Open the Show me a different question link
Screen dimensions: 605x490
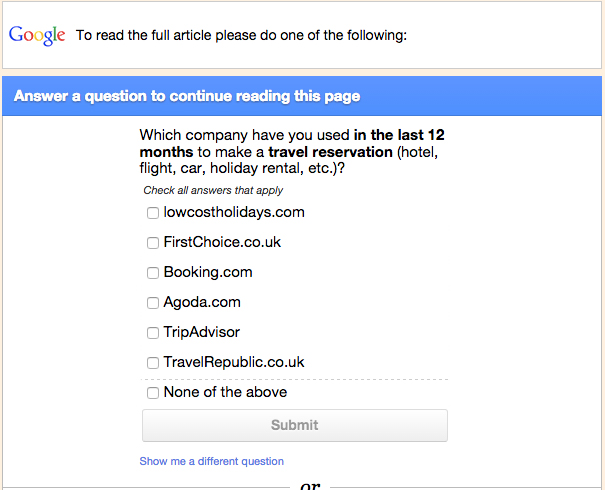[212, 461]
